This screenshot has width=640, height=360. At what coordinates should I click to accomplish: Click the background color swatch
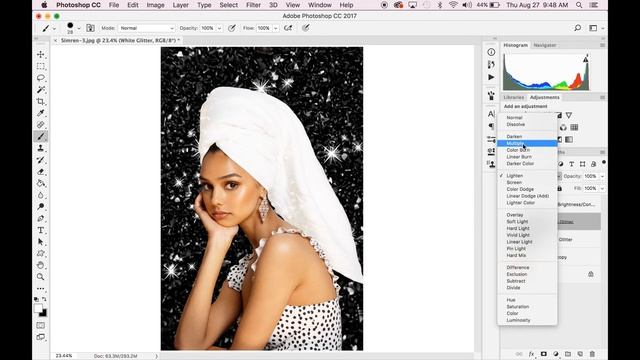pos(43,313)
